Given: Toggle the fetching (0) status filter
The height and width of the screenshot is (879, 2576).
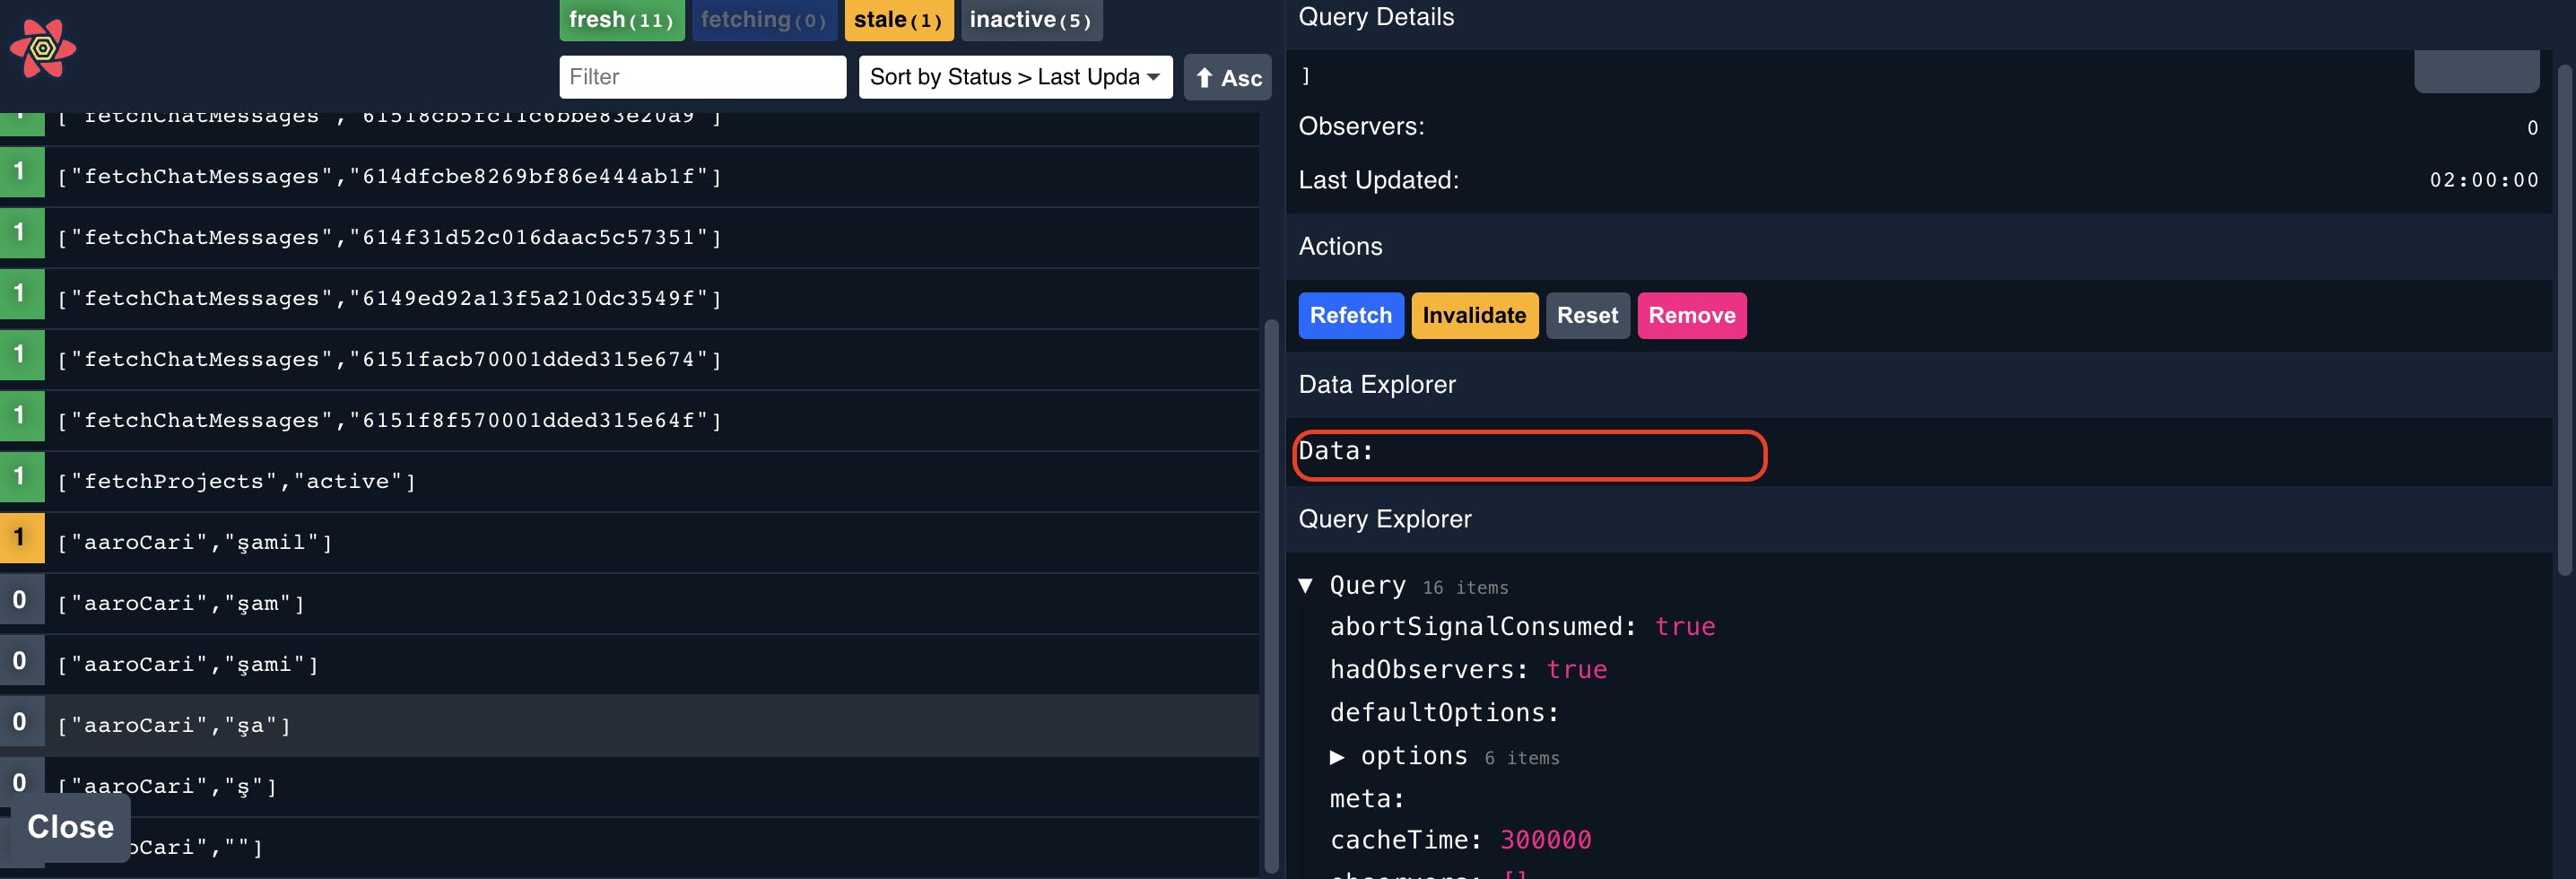Looking at the screenshot, I should click(764, 20).
